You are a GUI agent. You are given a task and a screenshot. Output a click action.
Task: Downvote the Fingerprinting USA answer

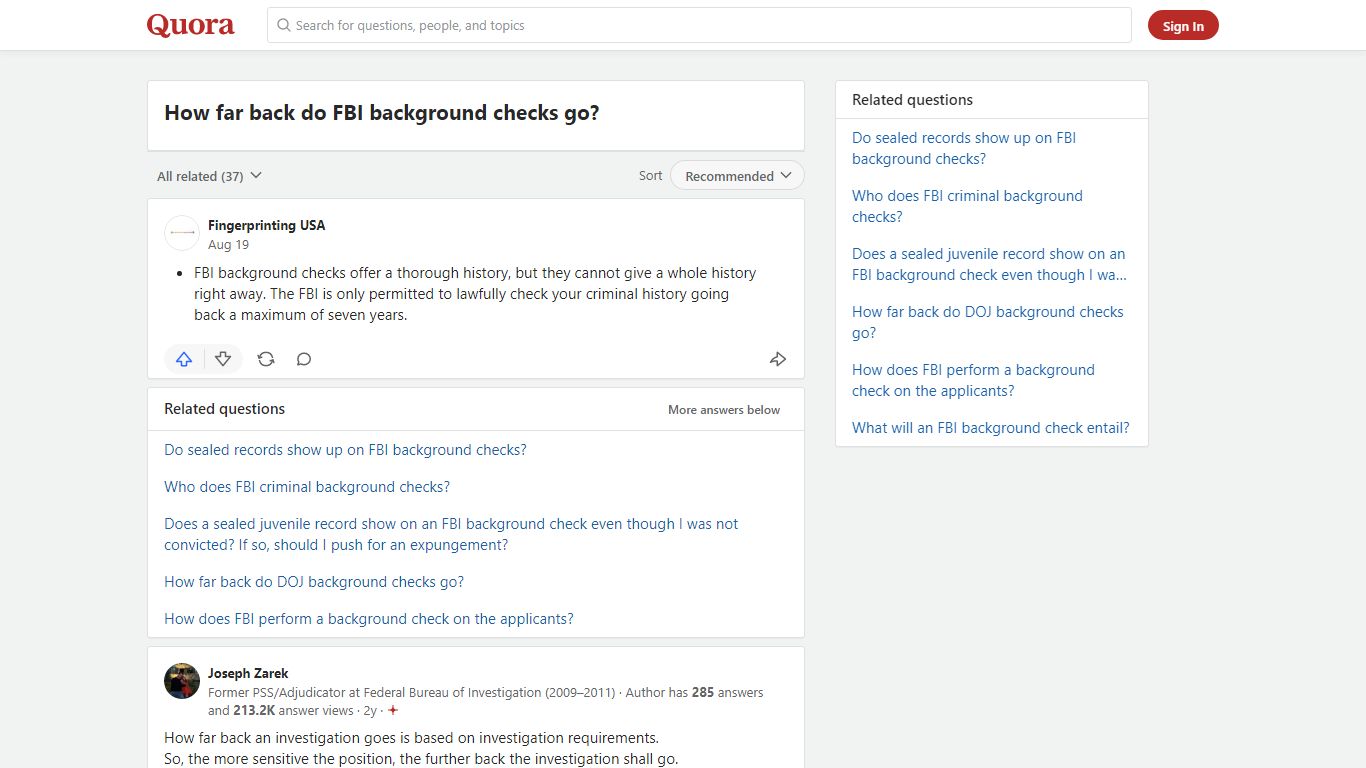click(x=223, y=359)
